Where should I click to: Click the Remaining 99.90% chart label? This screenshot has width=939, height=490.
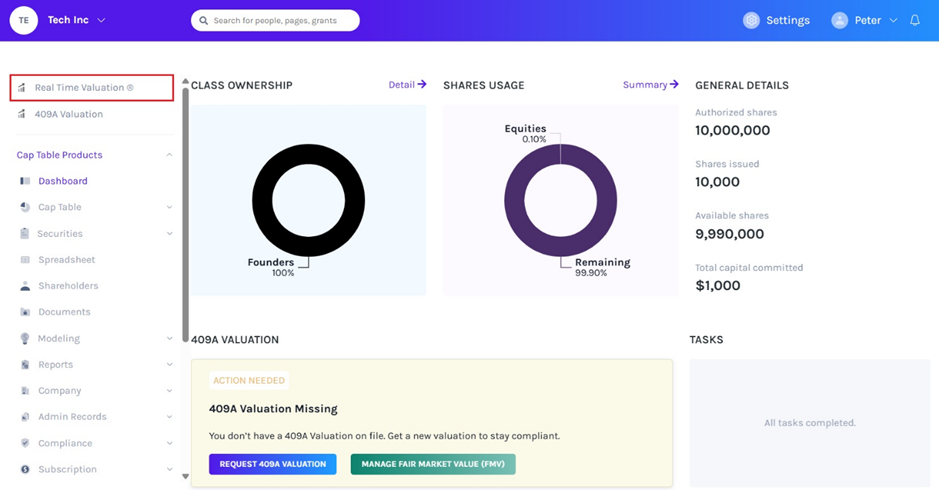point(602,267)
